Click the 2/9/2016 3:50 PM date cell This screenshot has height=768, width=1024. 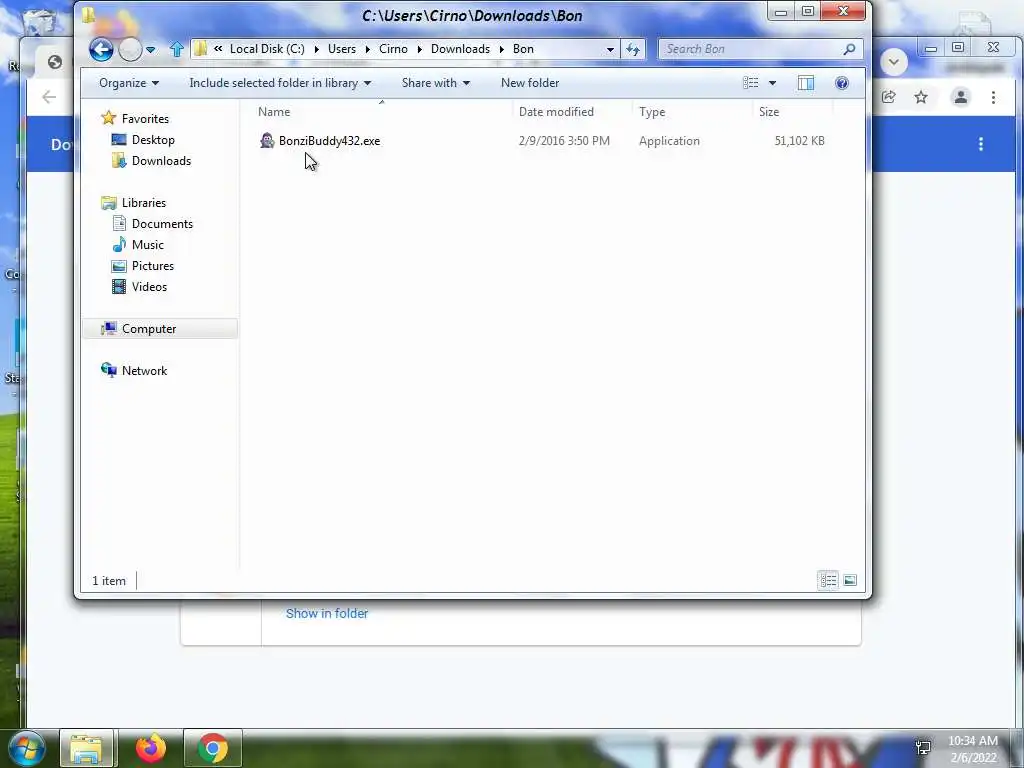coord(564,140)
